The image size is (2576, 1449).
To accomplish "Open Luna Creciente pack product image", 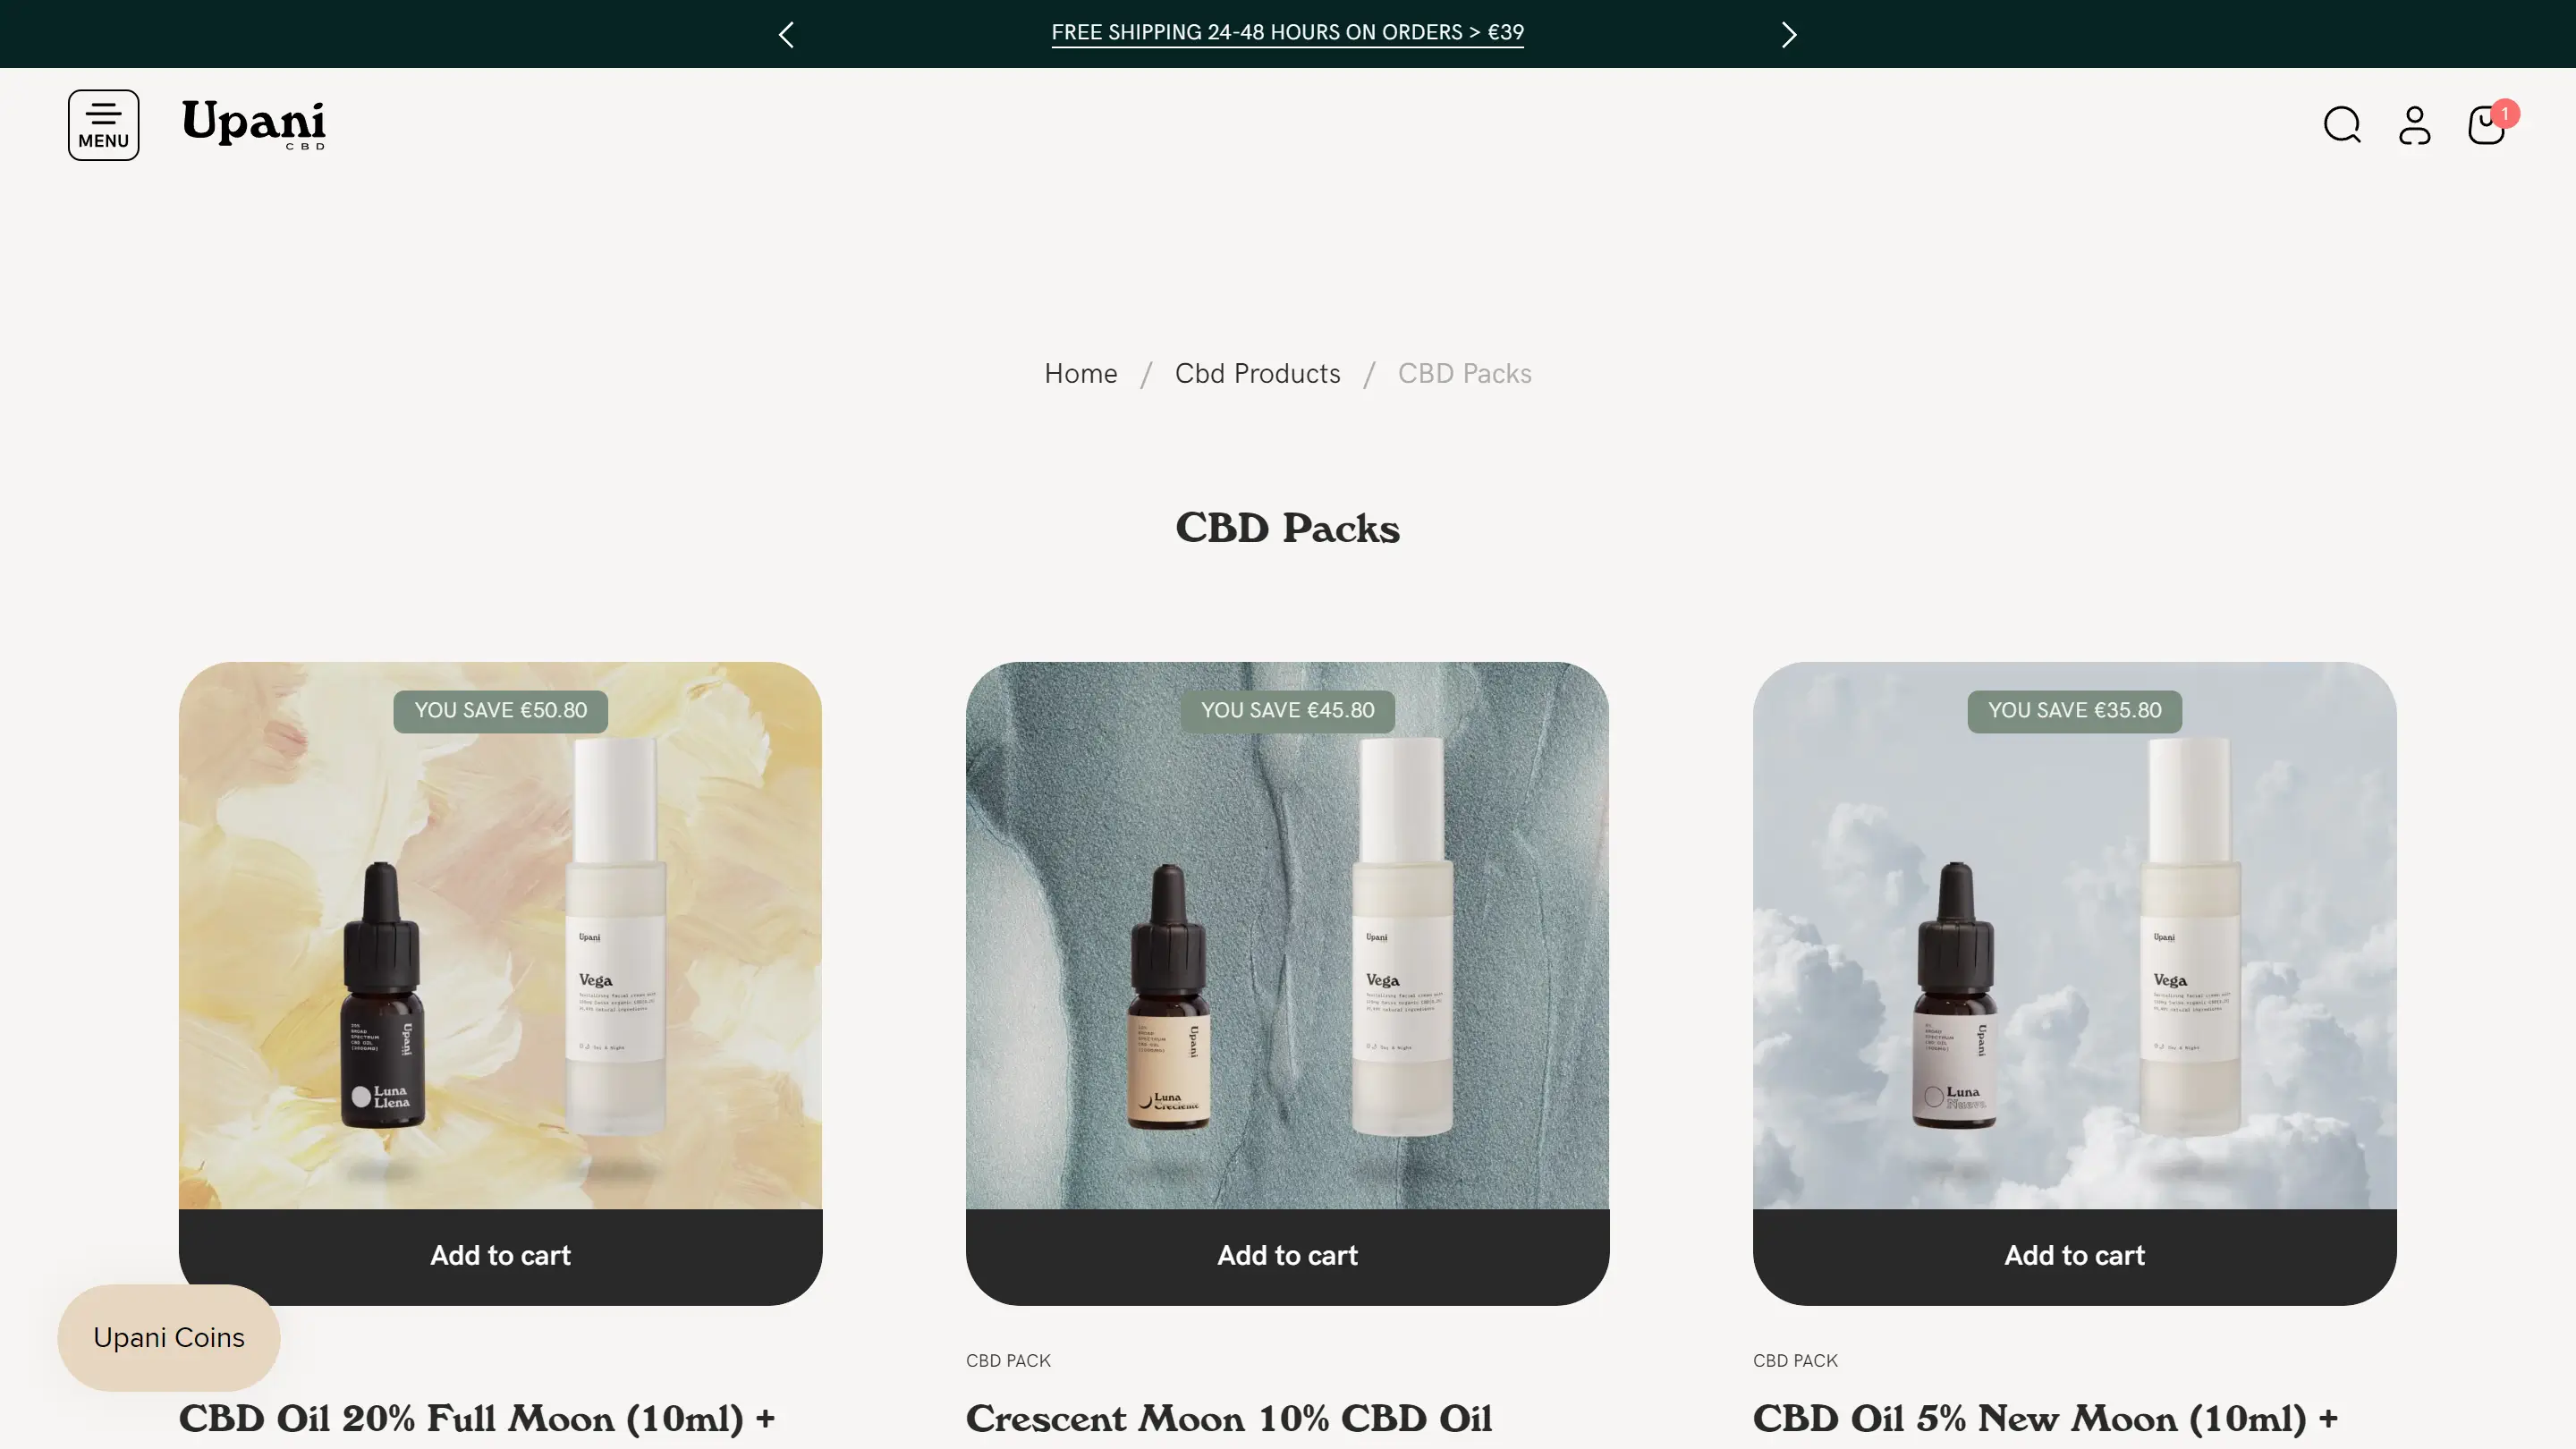I will coord(1287,935).
